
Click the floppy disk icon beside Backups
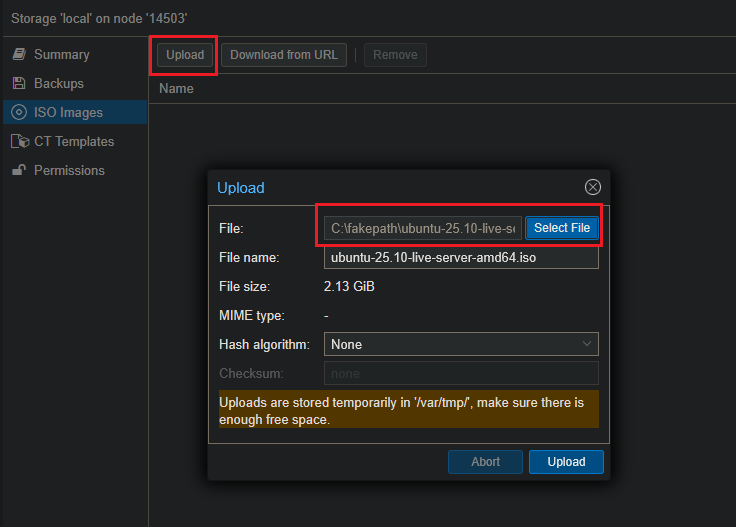click(19, 83)
